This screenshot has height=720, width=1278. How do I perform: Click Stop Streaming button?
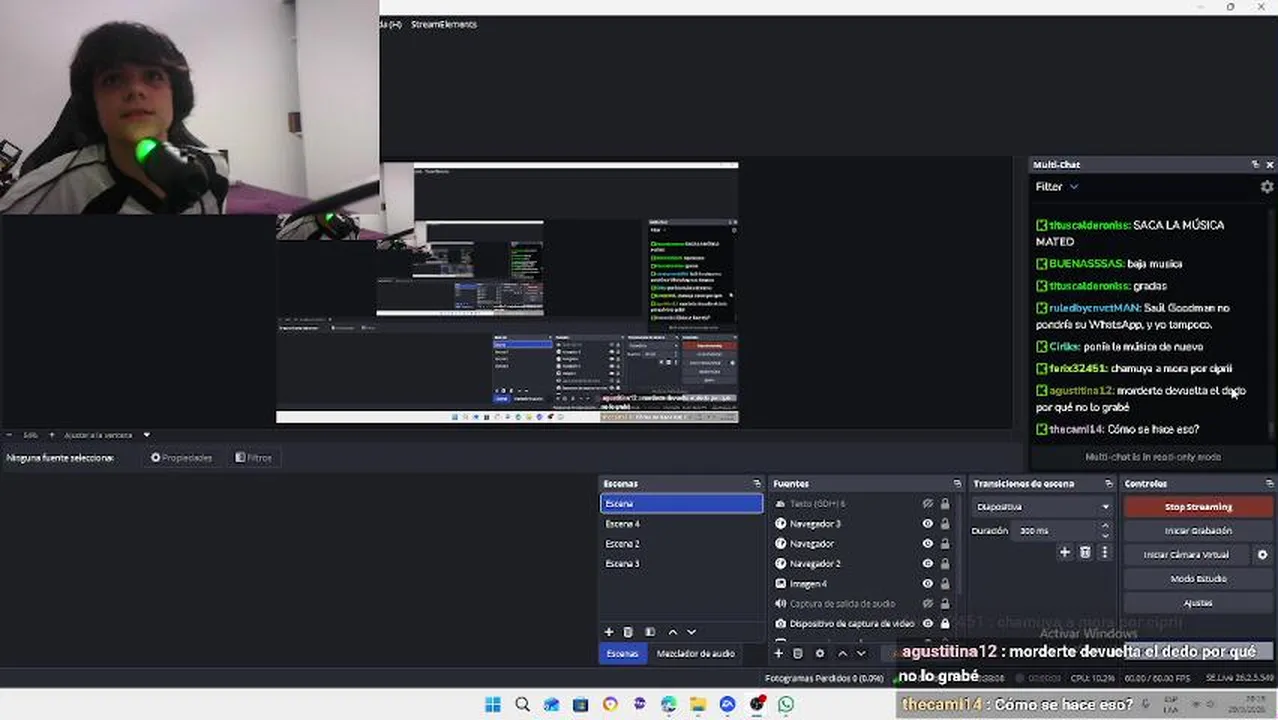[x=1199, y=507]
